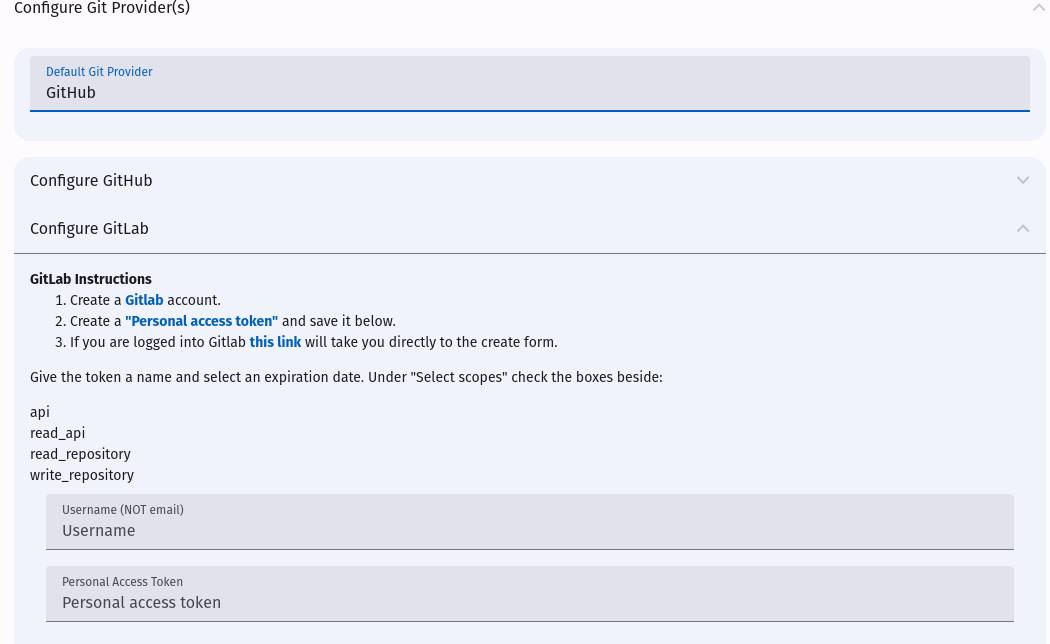Click the "read_repository" scope text
The image size is (1050, 644).
(80, 454)
